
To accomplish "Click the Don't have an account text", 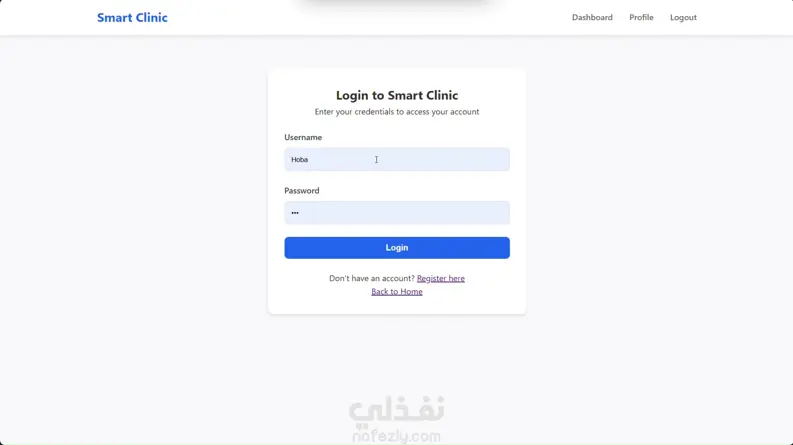I will click(x=372, y=278).
